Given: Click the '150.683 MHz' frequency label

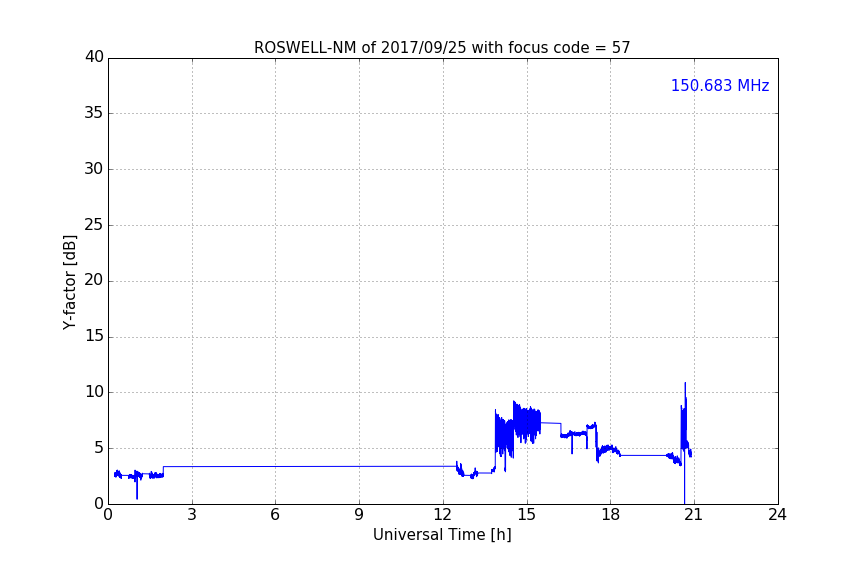Looking at the screenshot, I should (720, 85).
